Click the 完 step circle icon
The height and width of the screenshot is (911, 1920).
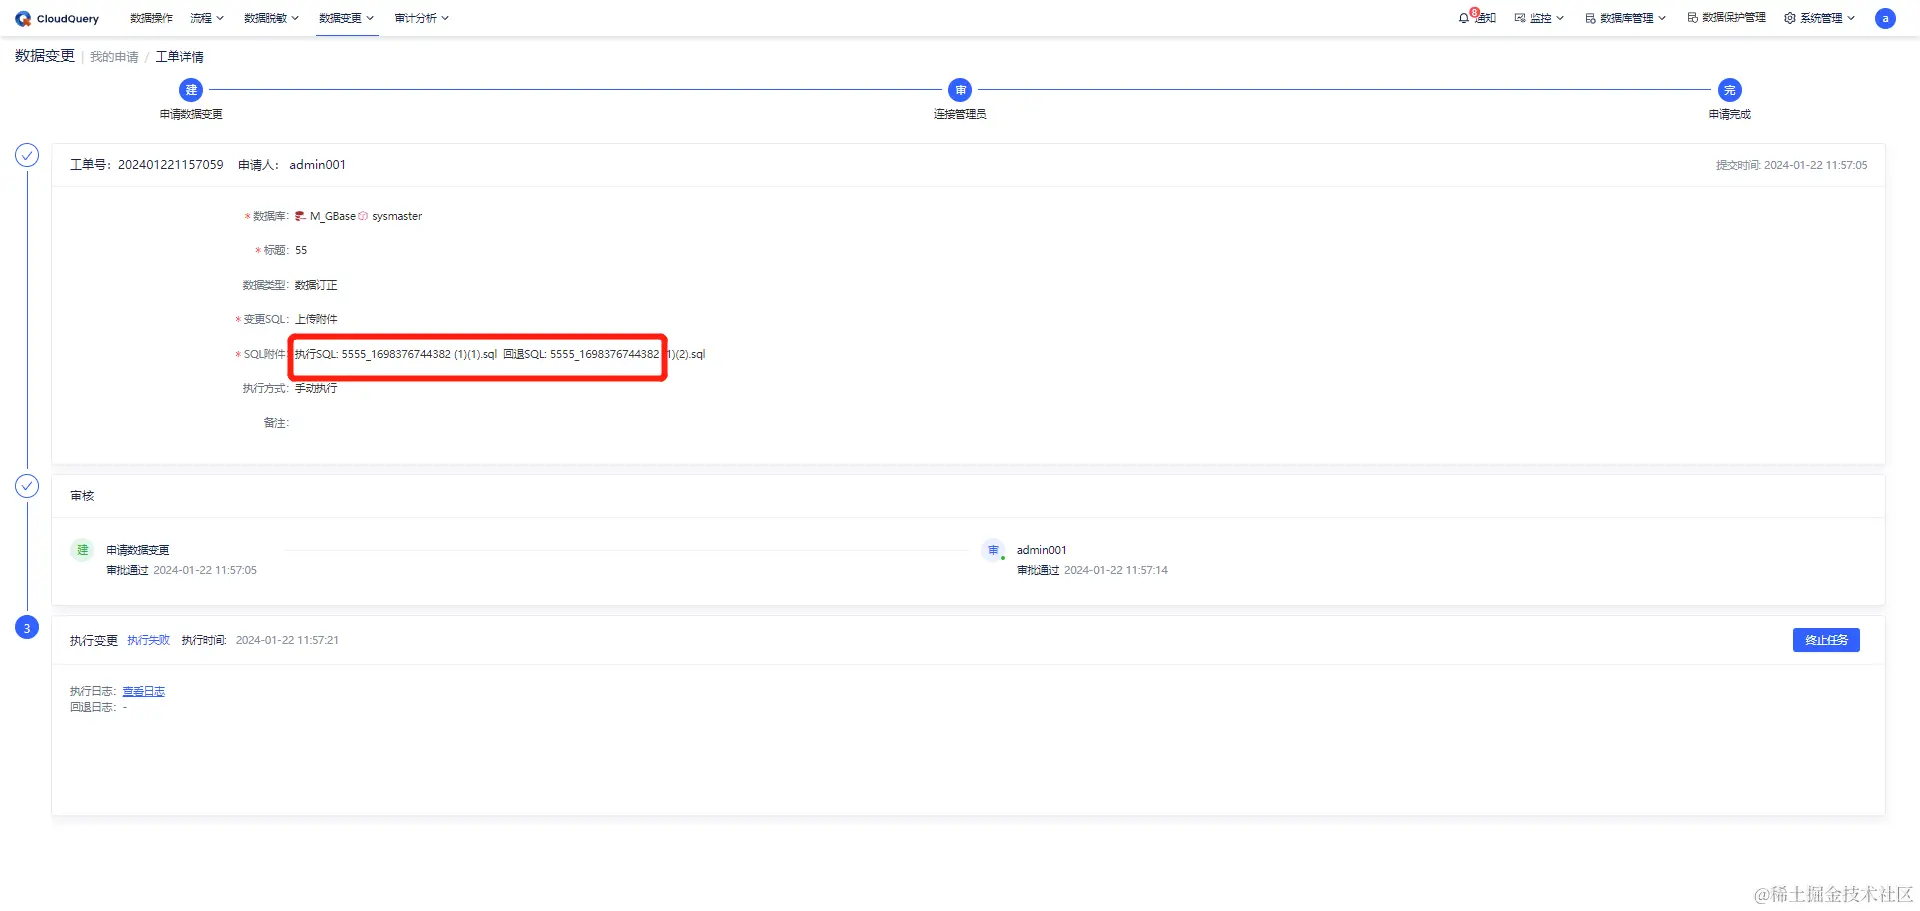point(1730,90)
